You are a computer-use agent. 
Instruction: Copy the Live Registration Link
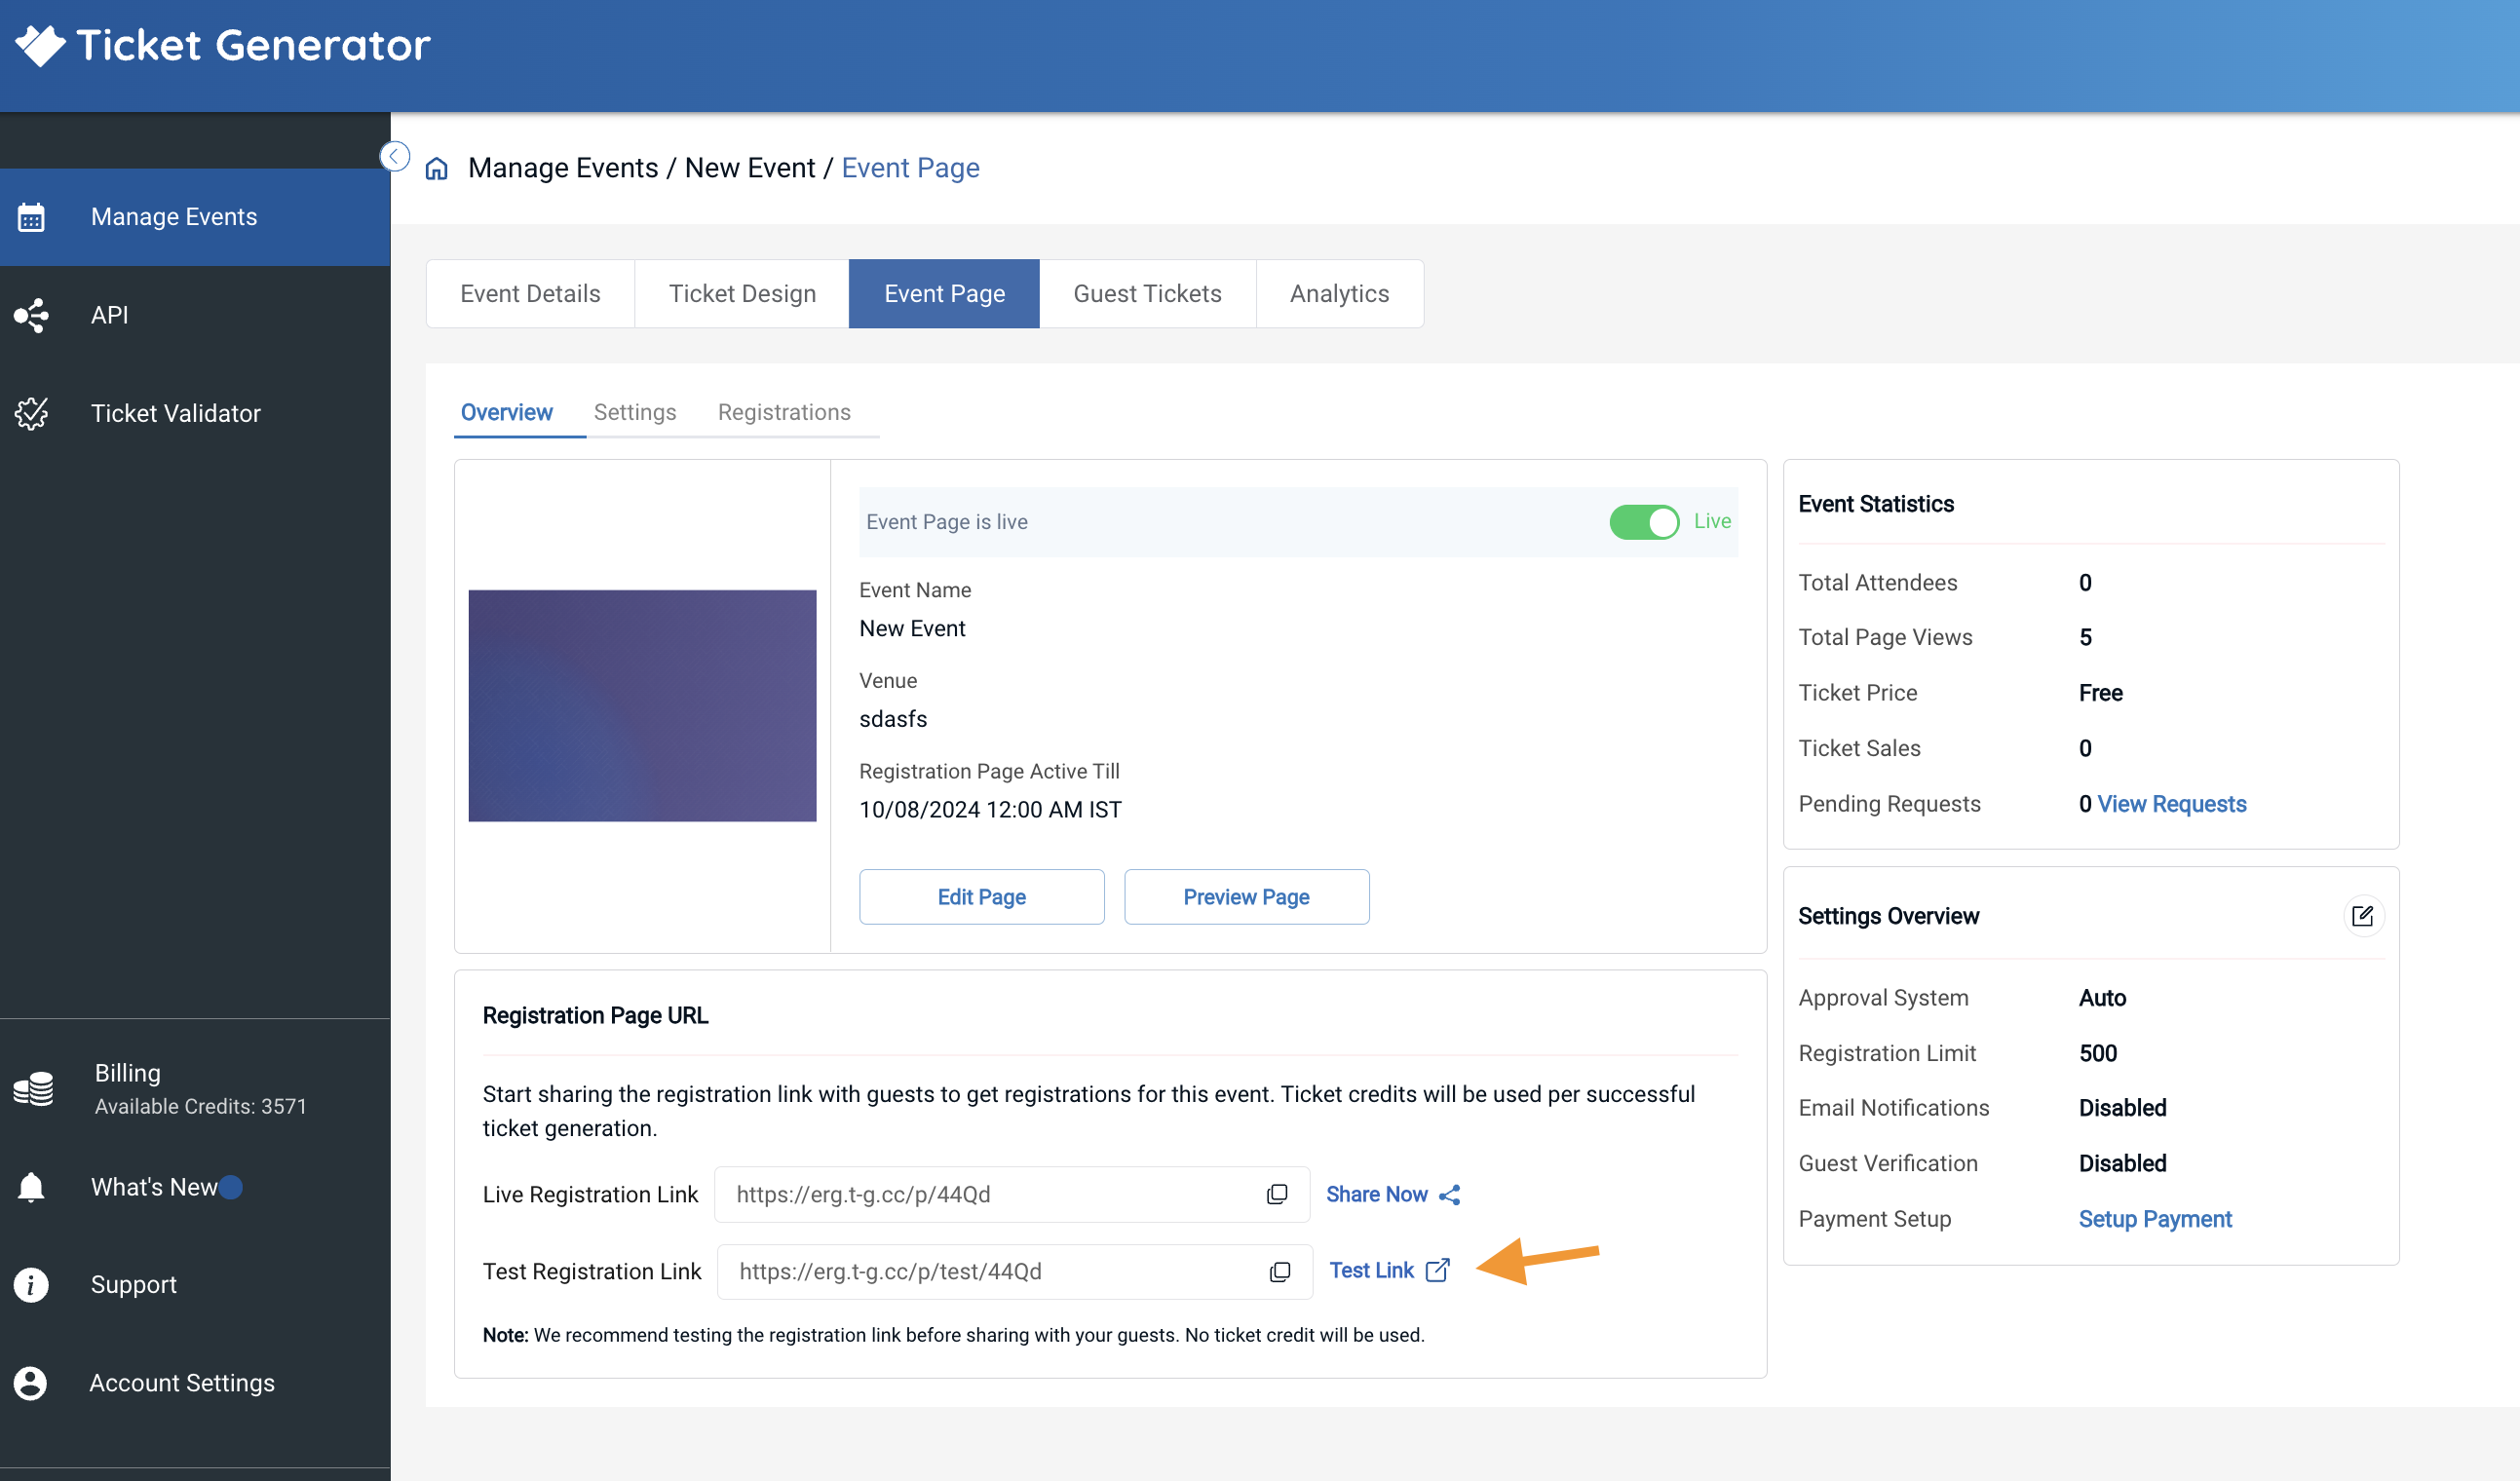1277,1195
